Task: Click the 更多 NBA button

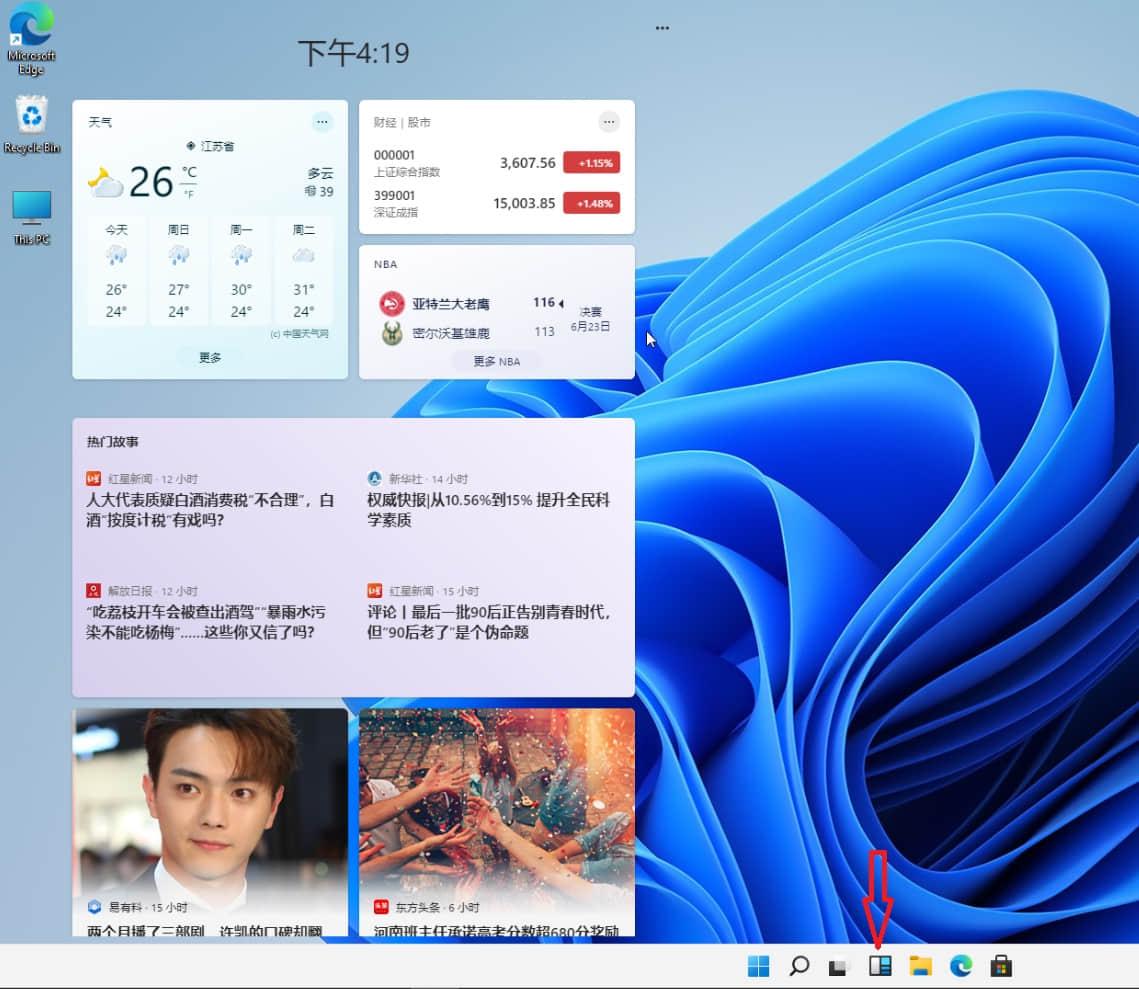Action: pyautogui.click(x=496, y=361)
